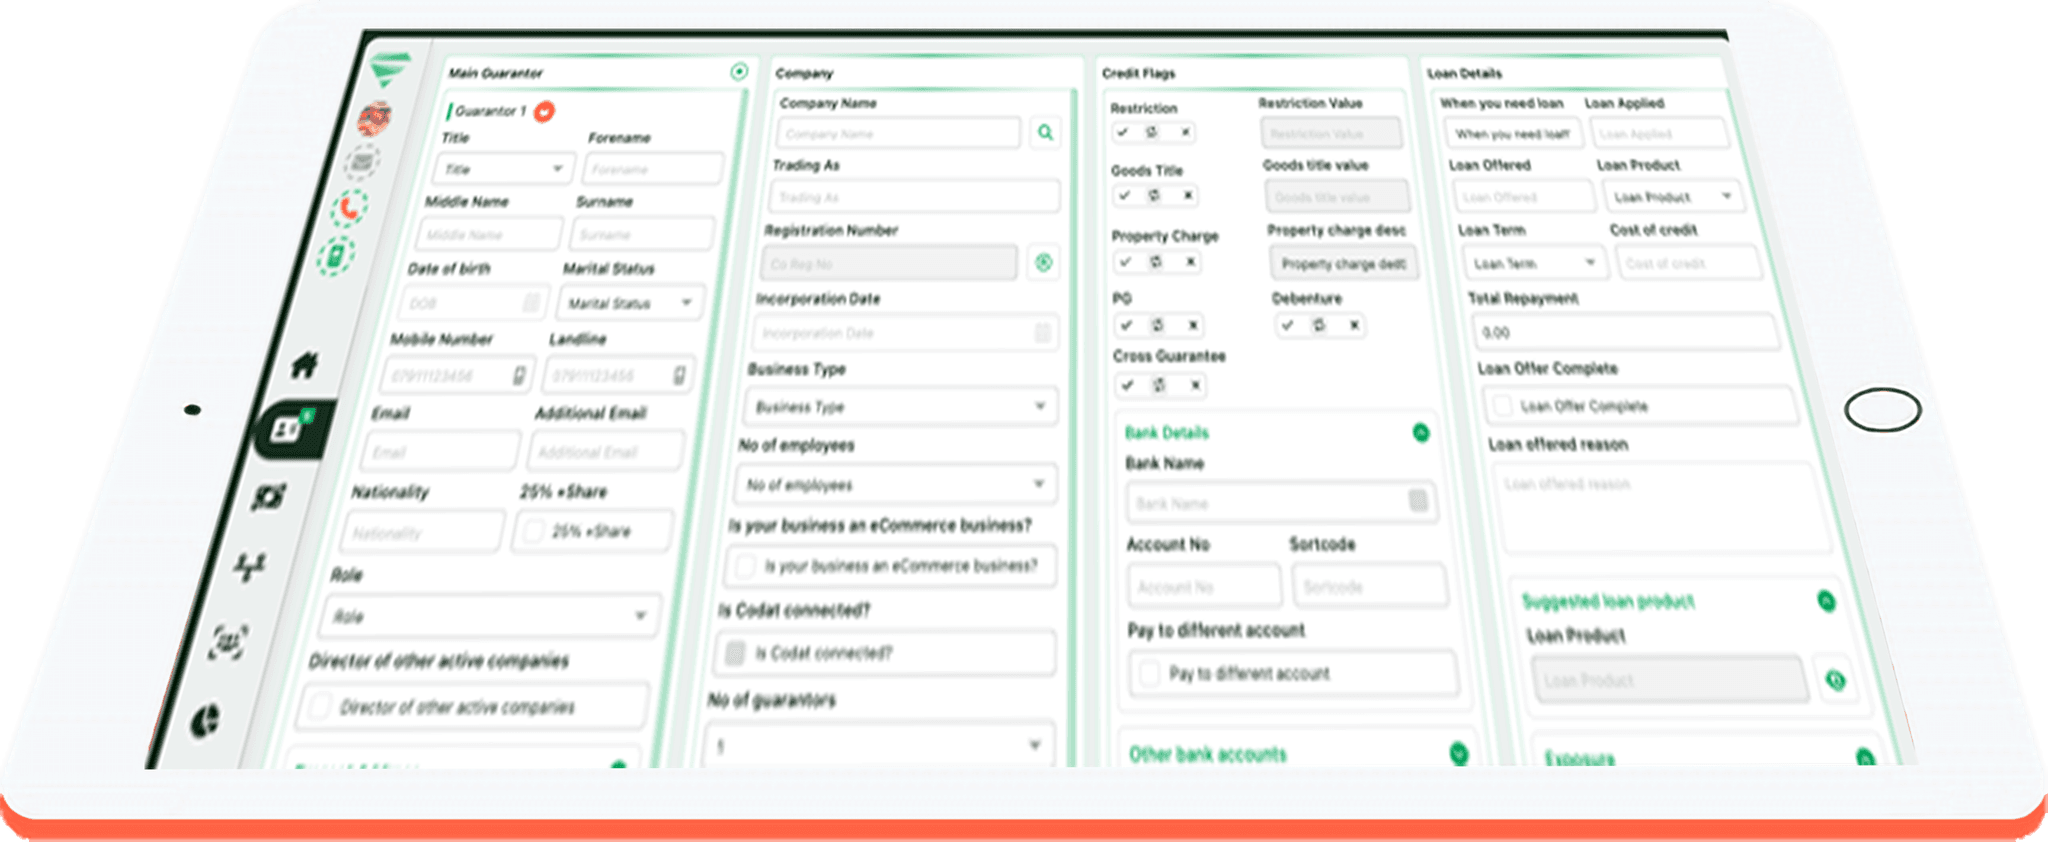Tick the Is Codat connected checkbox

[x=735, y=653]
